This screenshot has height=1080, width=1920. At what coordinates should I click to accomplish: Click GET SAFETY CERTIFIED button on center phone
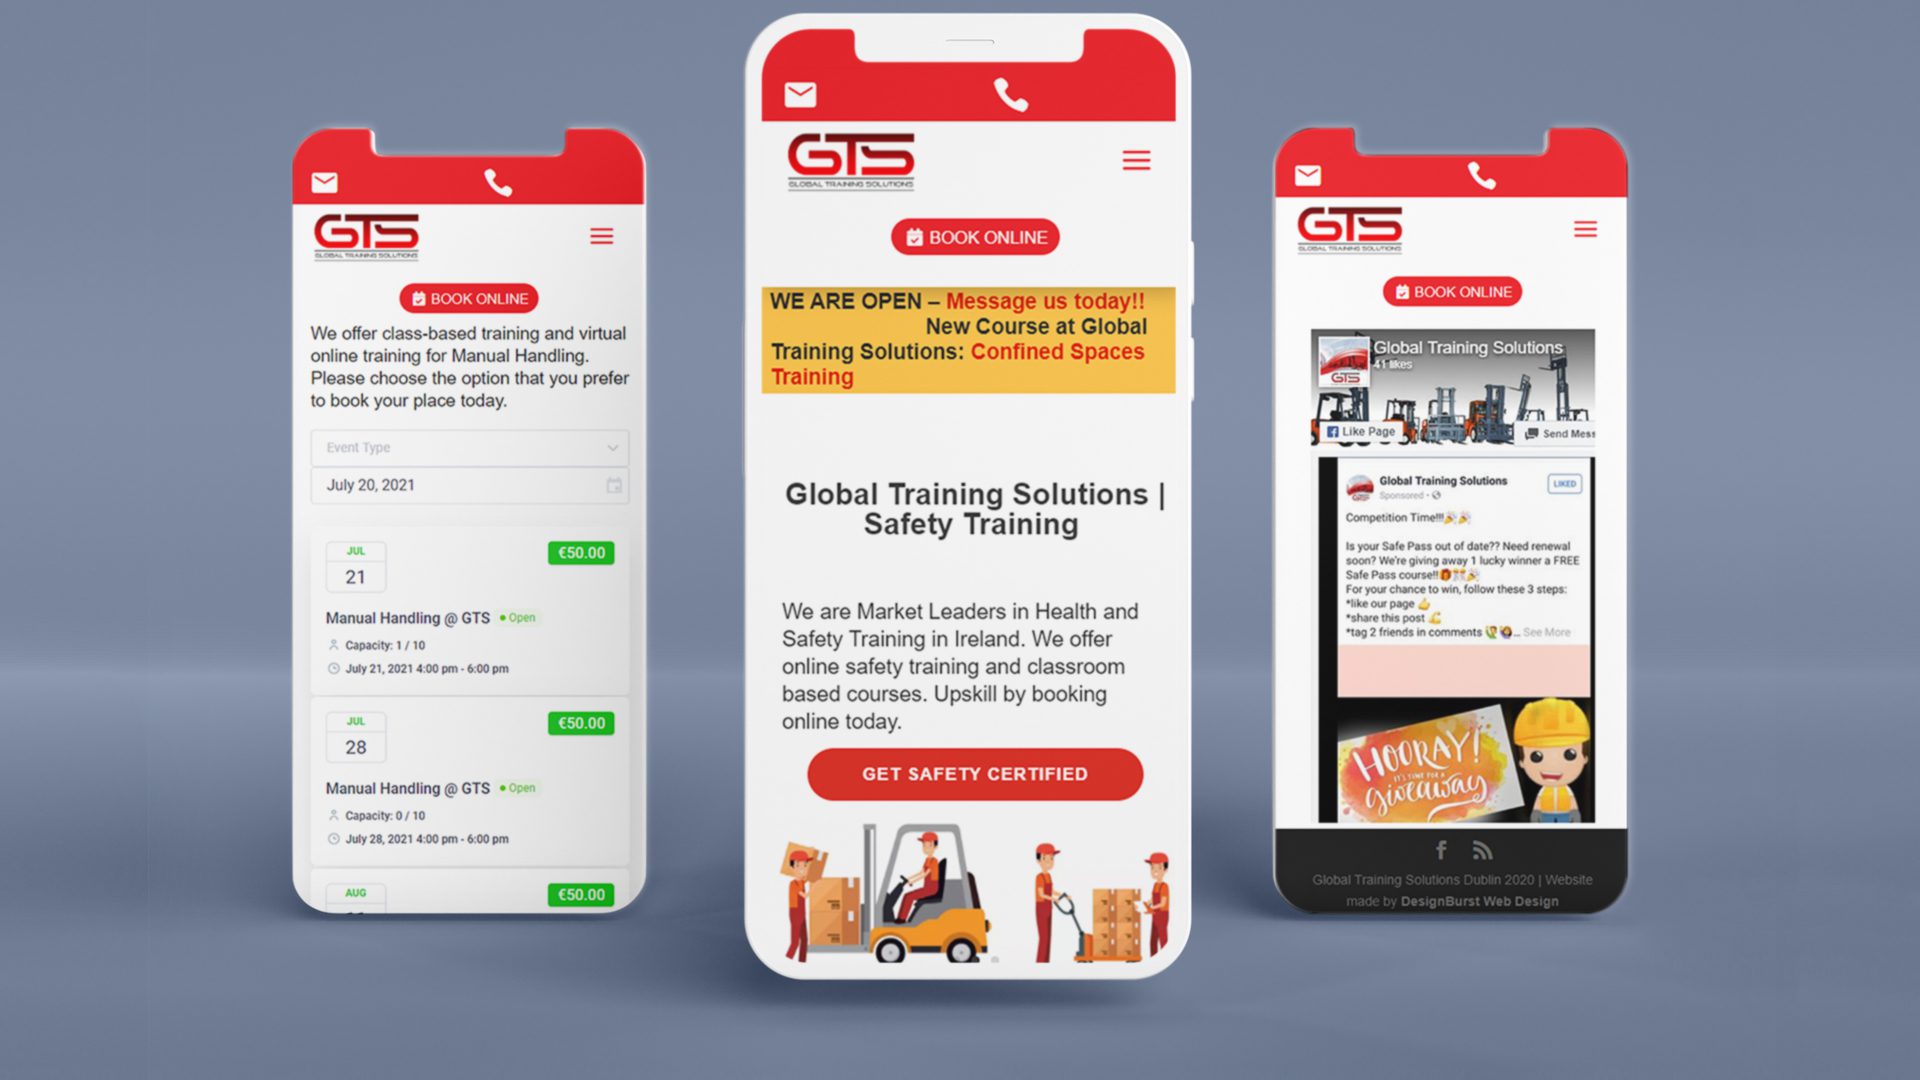pos(975,773)
